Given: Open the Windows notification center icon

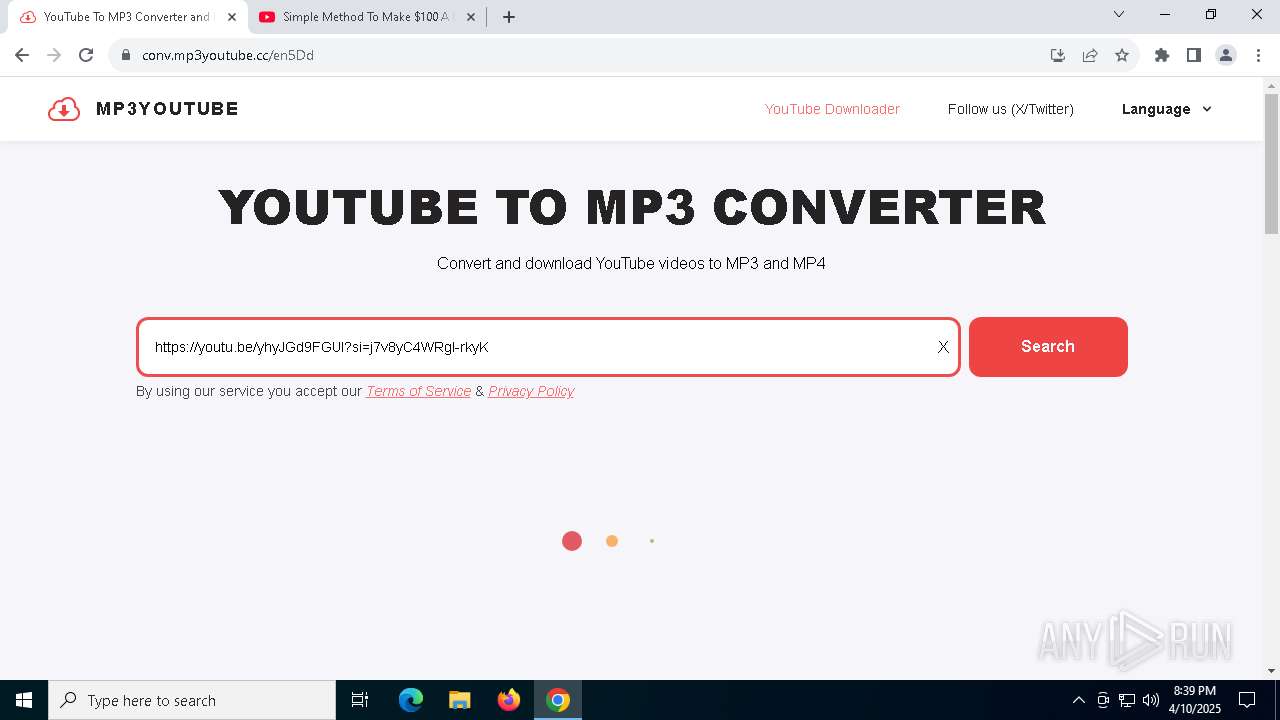Looking at the screenshot, I should click(1247, 700).
